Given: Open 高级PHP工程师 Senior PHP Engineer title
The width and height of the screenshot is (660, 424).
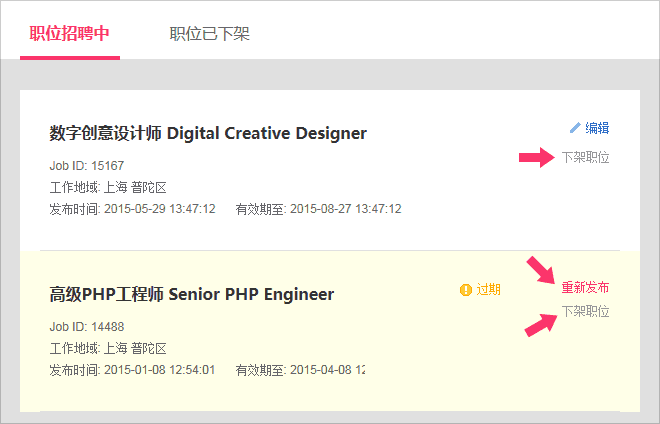Looking at the screenshot, I should click(x=191, y=294).
